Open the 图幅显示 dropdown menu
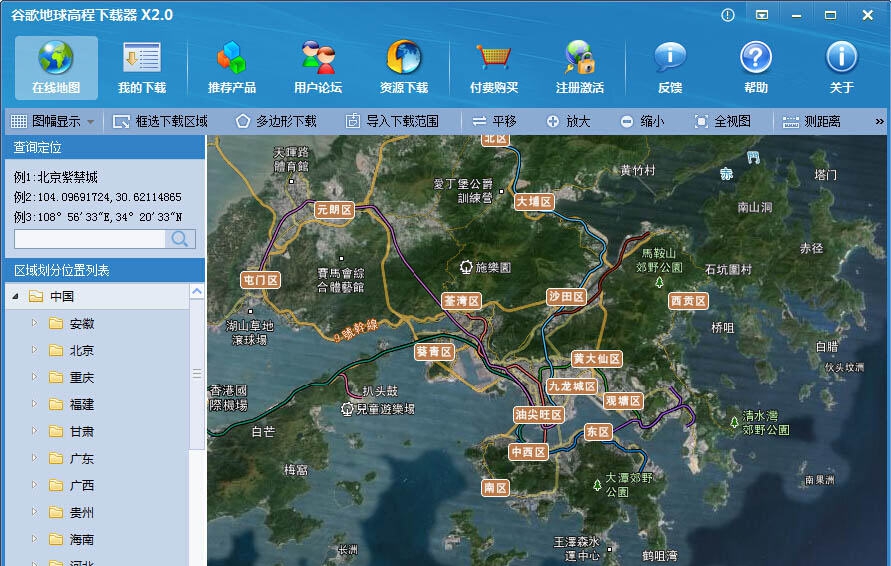Screen dimensions: 891x566 pos(53,121)
